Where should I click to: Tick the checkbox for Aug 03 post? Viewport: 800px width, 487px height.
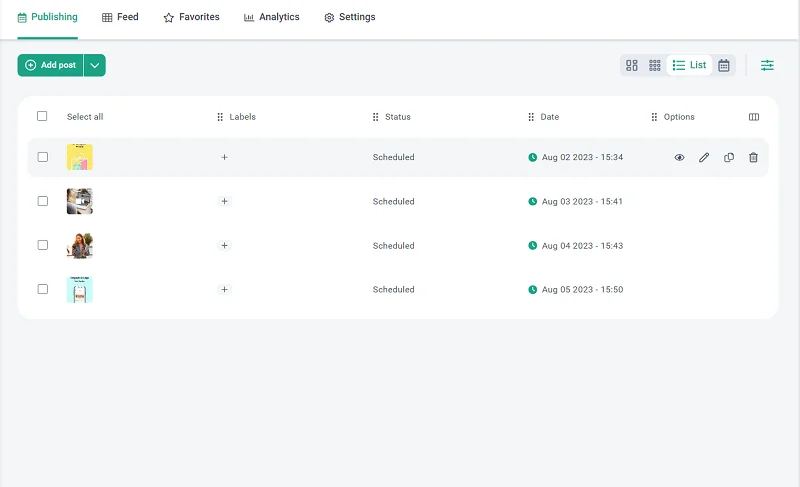point(42,201)
